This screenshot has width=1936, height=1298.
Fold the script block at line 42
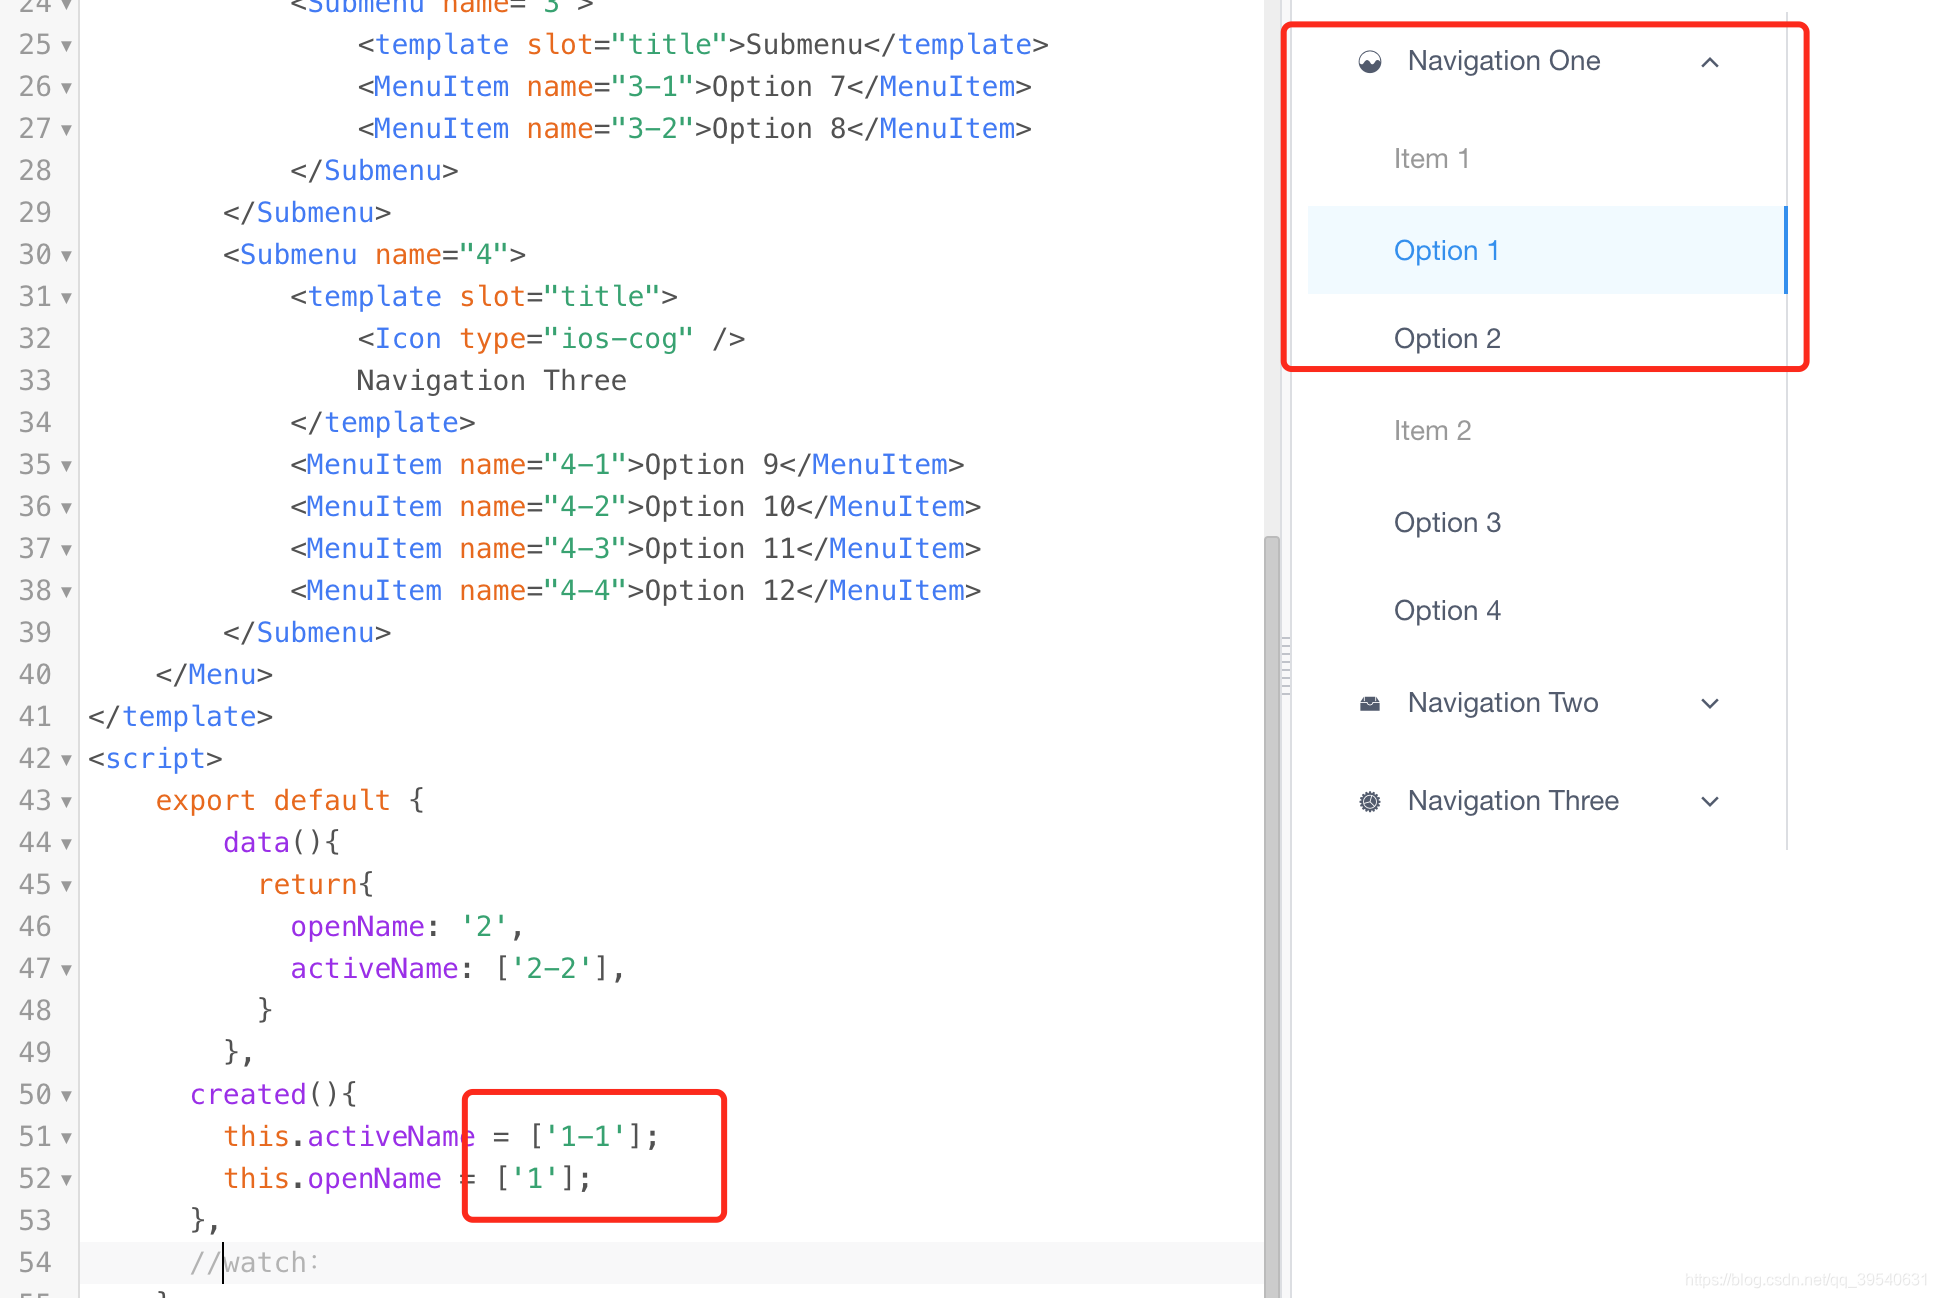pos(66,760)
